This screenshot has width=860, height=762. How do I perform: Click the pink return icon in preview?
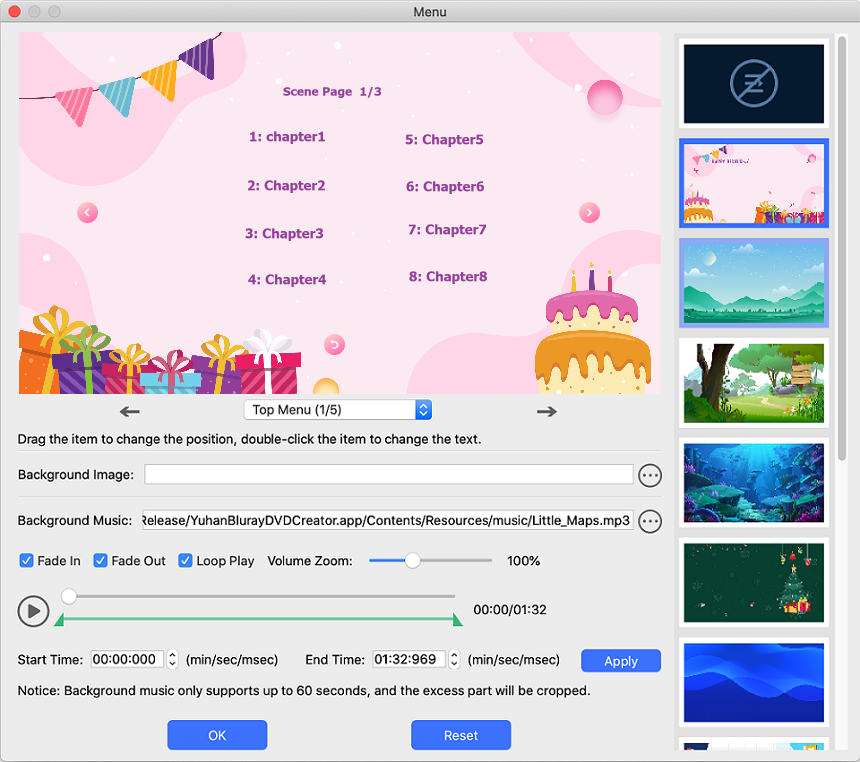335,345
